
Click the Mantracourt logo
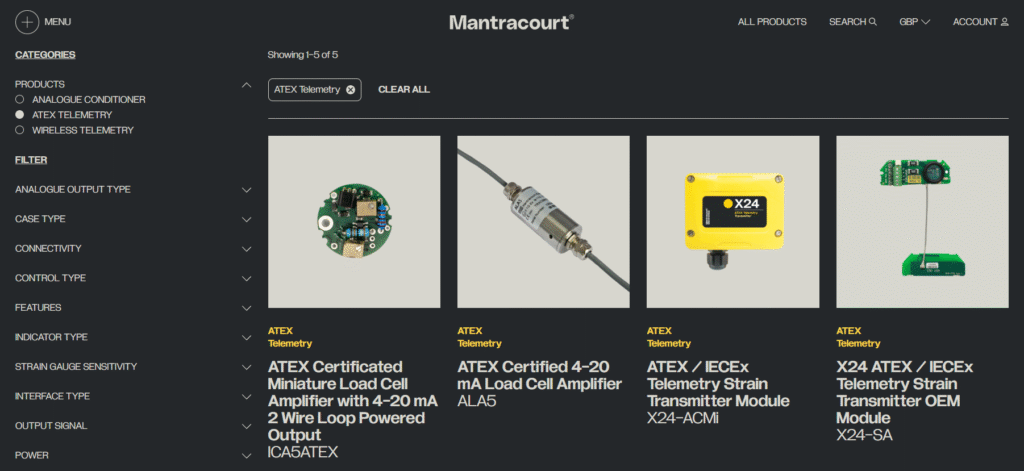coord(511,22)
